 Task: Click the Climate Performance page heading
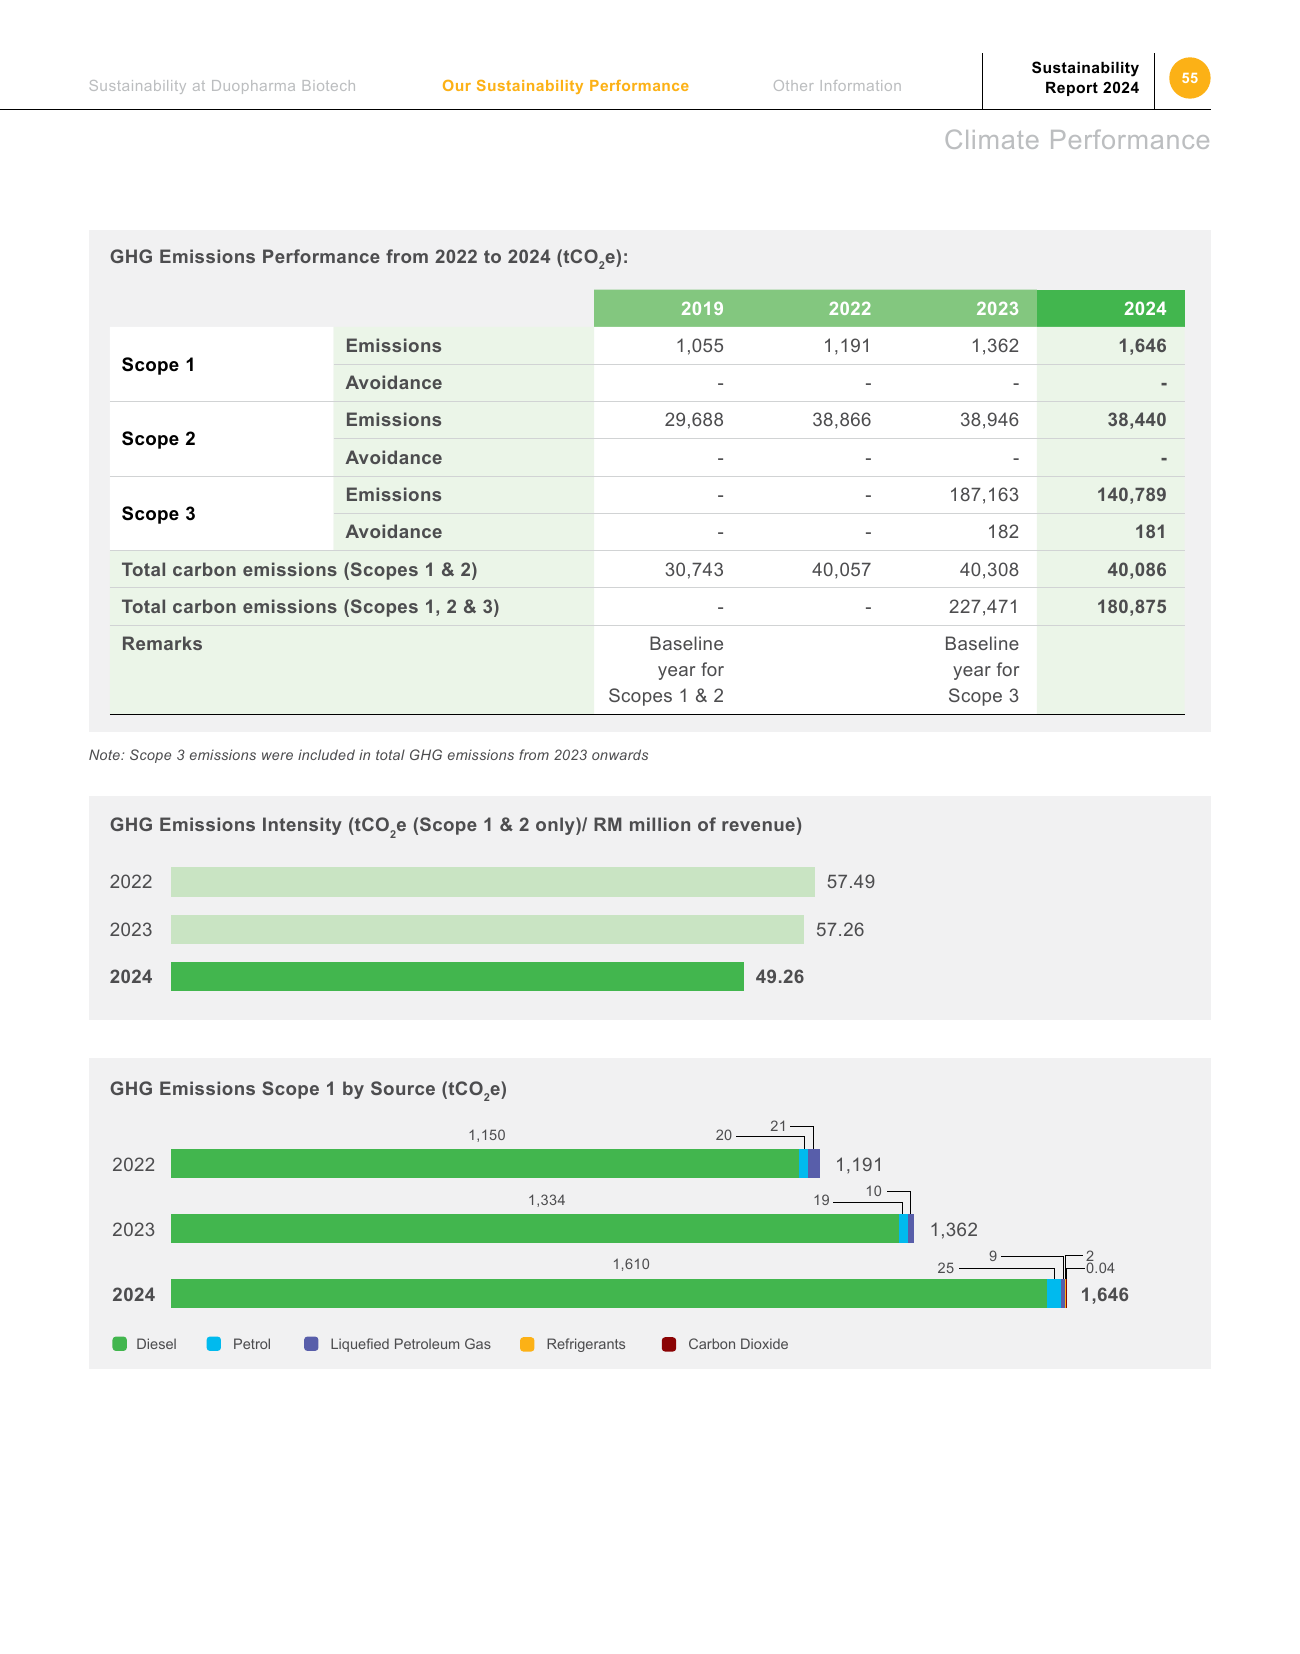coord(1077,140)
